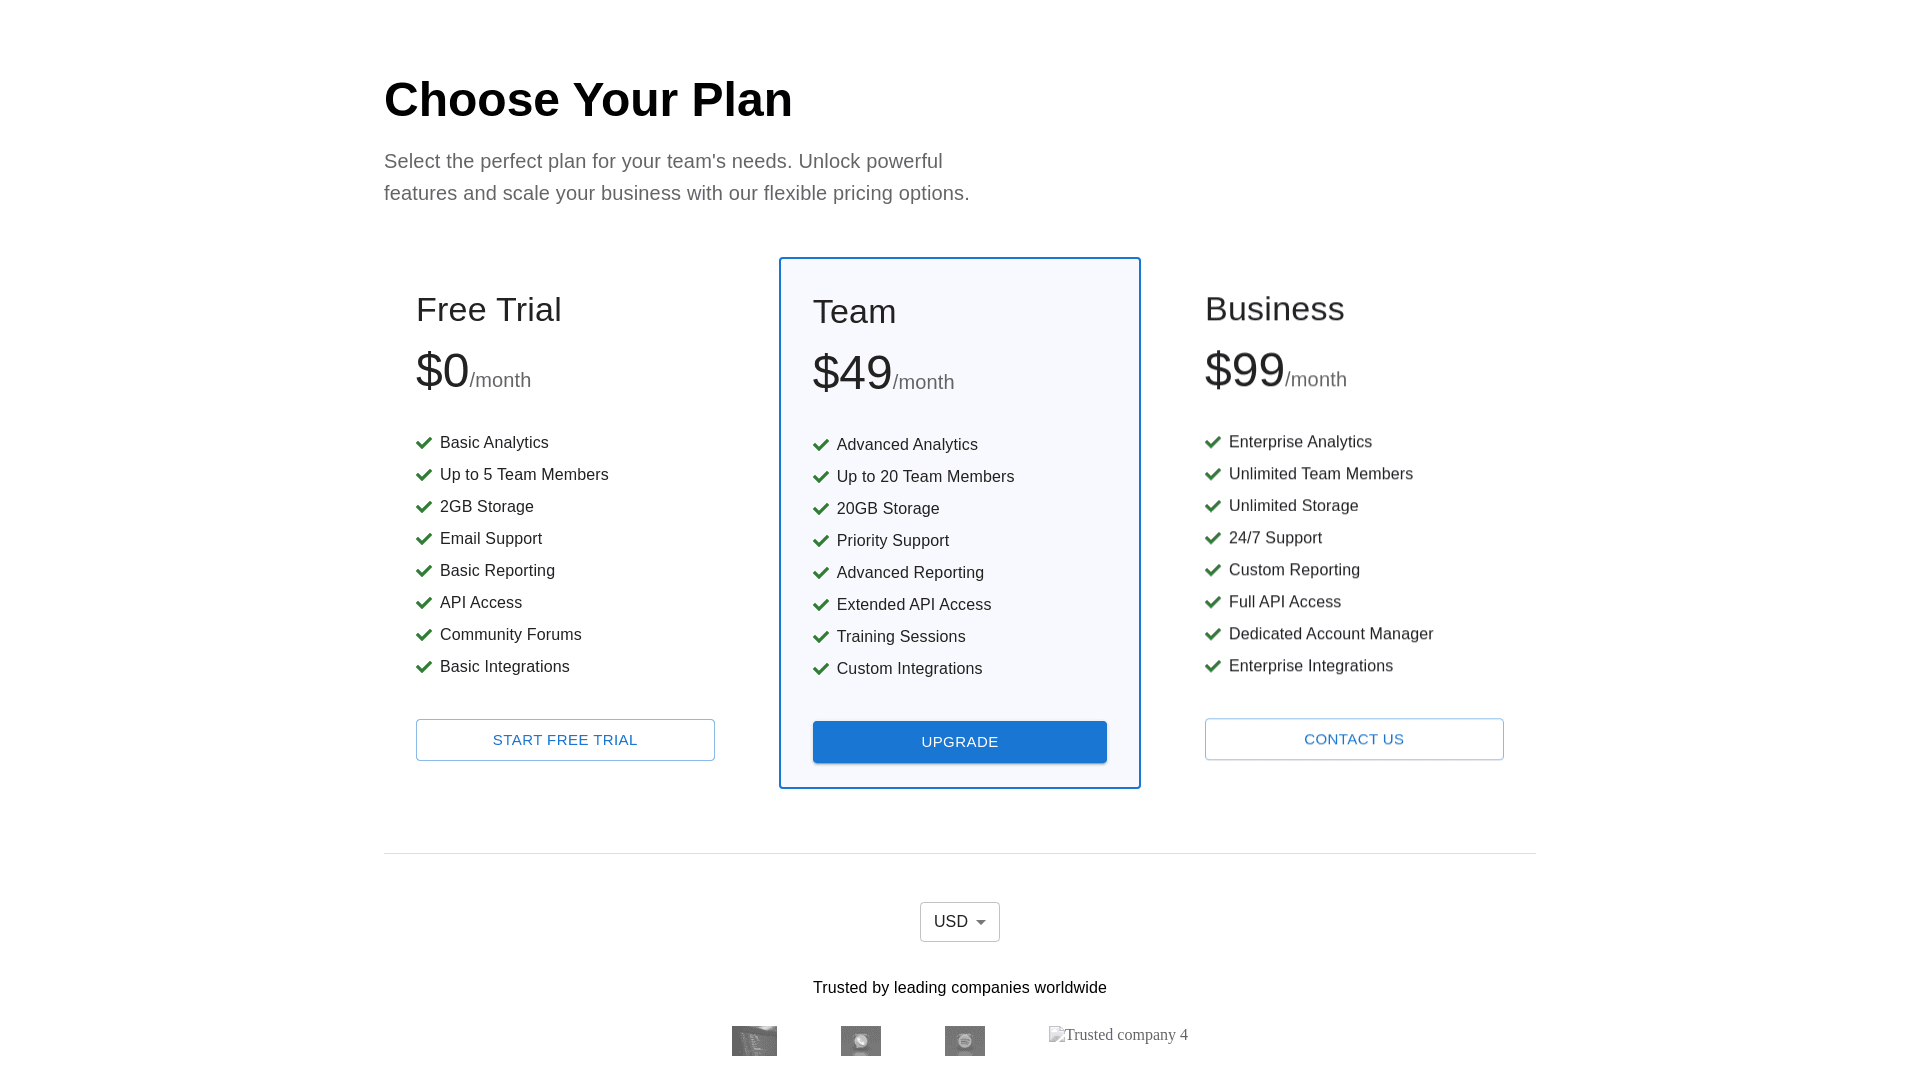This screenshot has width=1920, height=1080.
Task: Click checkmark icon next to 2GB Storage
Action: pos(424,507)
